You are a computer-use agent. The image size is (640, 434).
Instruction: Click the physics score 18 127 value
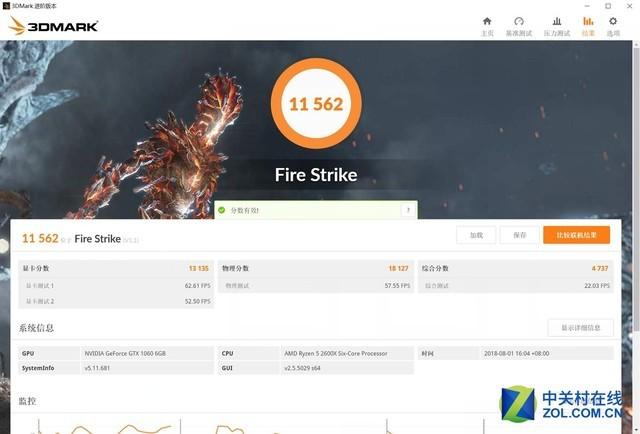[x=398, y=268]
